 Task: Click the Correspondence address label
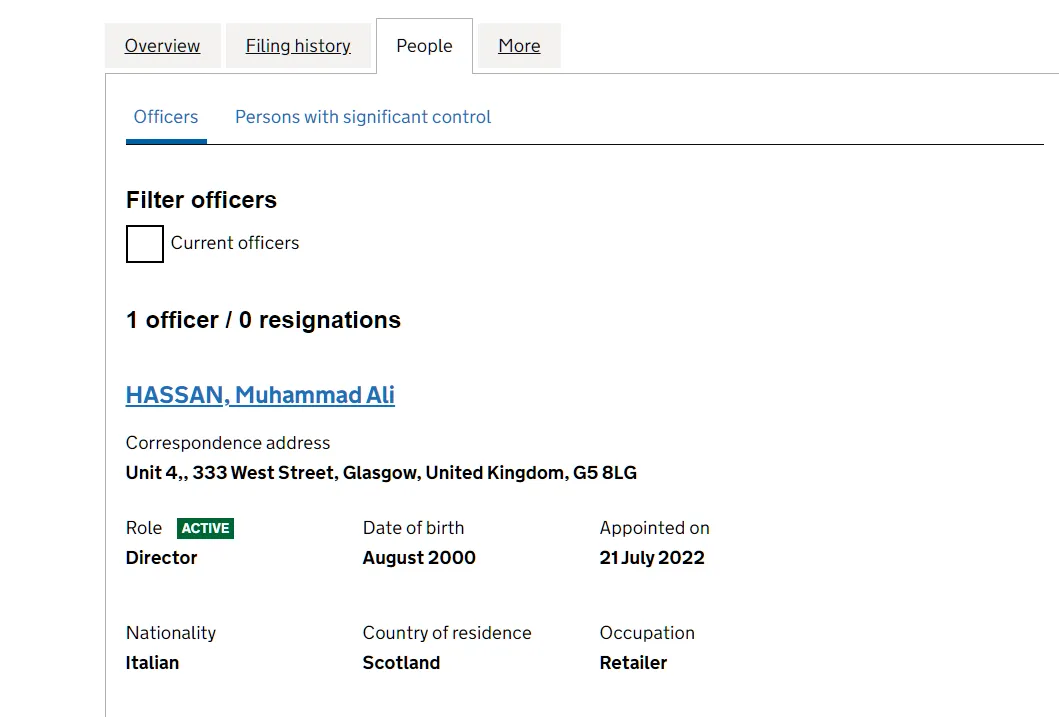tap(228, 443)
